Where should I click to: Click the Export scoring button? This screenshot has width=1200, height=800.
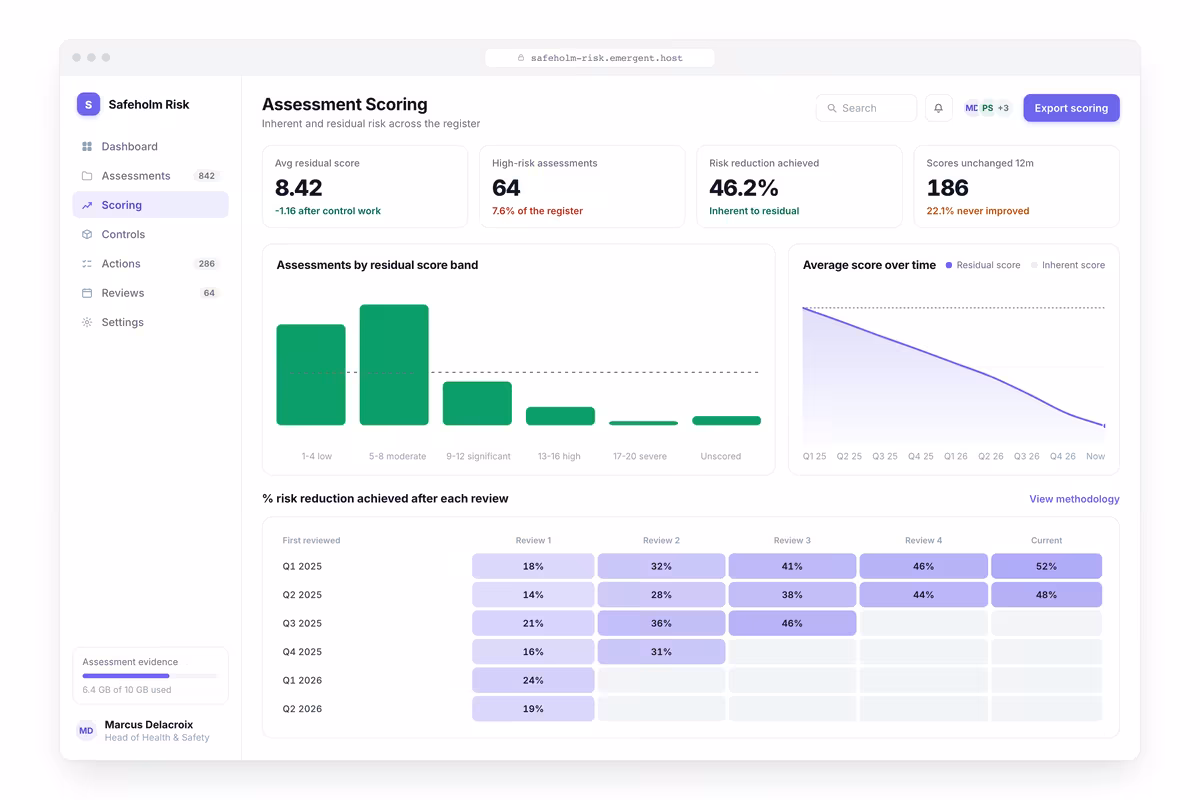tap(1071, 108)
